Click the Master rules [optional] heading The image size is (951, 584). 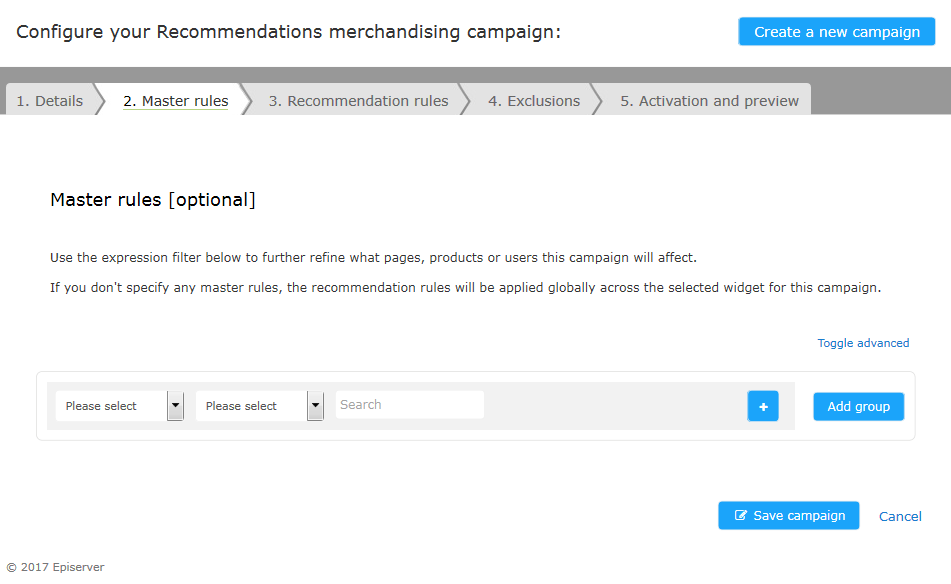coord(153,200)
